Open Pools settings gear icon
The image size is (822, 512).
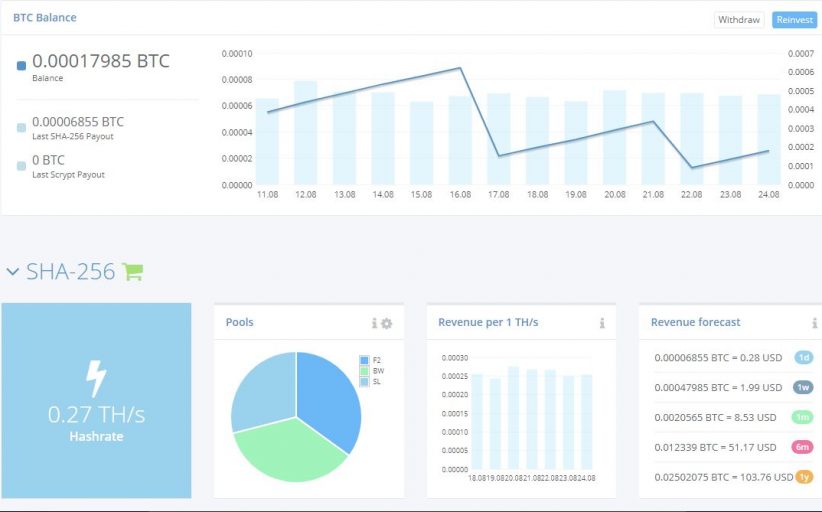(x=387, y=323)
